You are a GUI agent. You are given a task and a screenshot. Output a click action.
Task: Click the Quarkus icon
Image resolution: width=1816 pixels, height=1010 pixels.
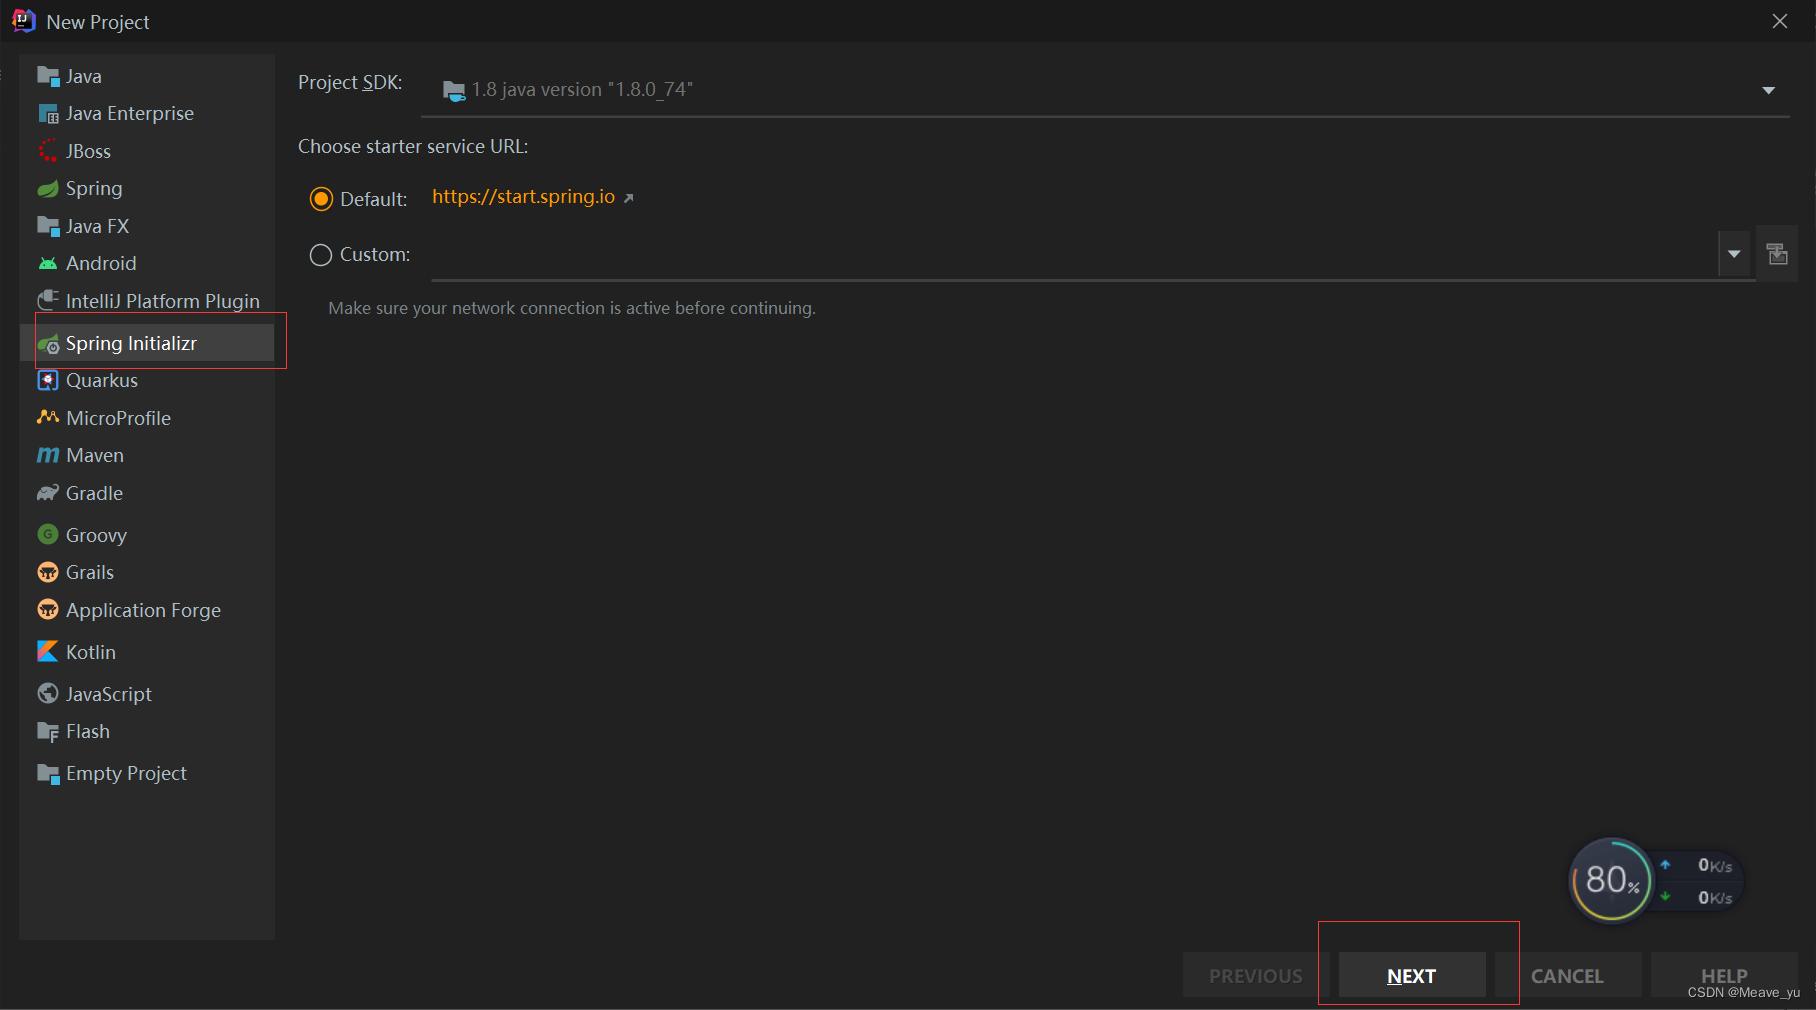tap(48, 380)
